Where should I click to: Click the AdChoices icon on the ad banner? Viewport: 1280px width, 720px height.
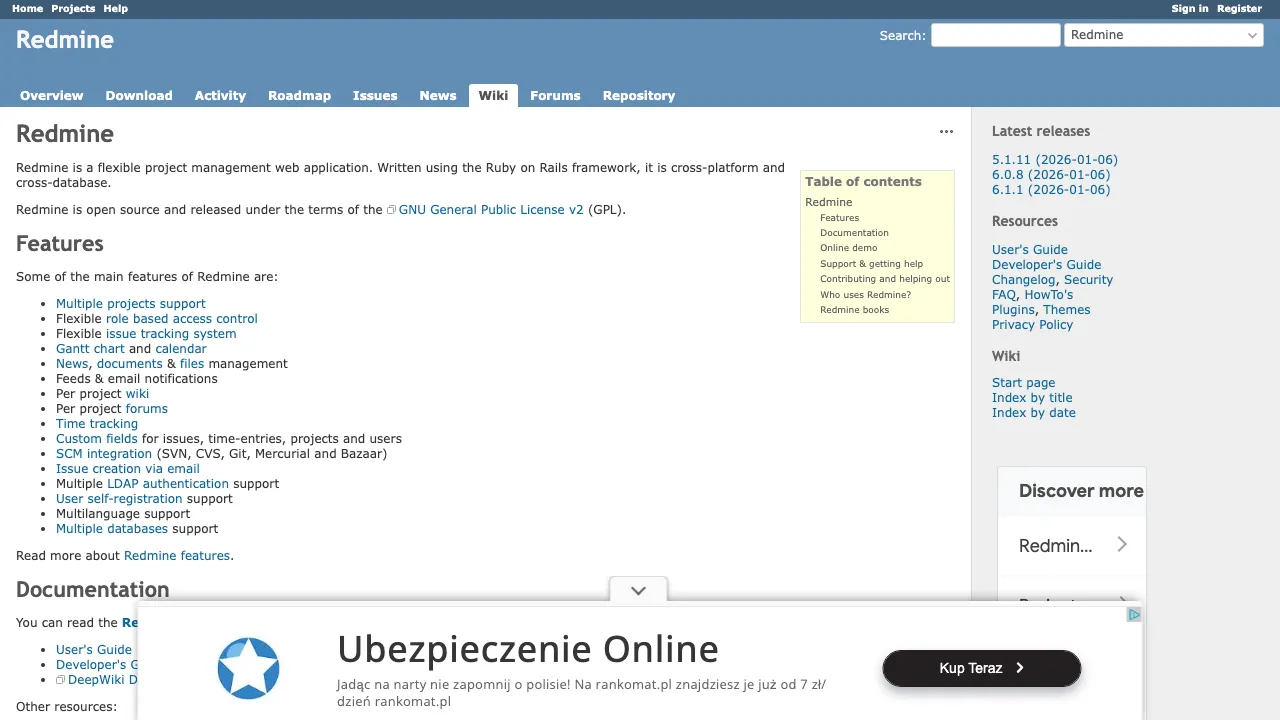point(1133,614)
